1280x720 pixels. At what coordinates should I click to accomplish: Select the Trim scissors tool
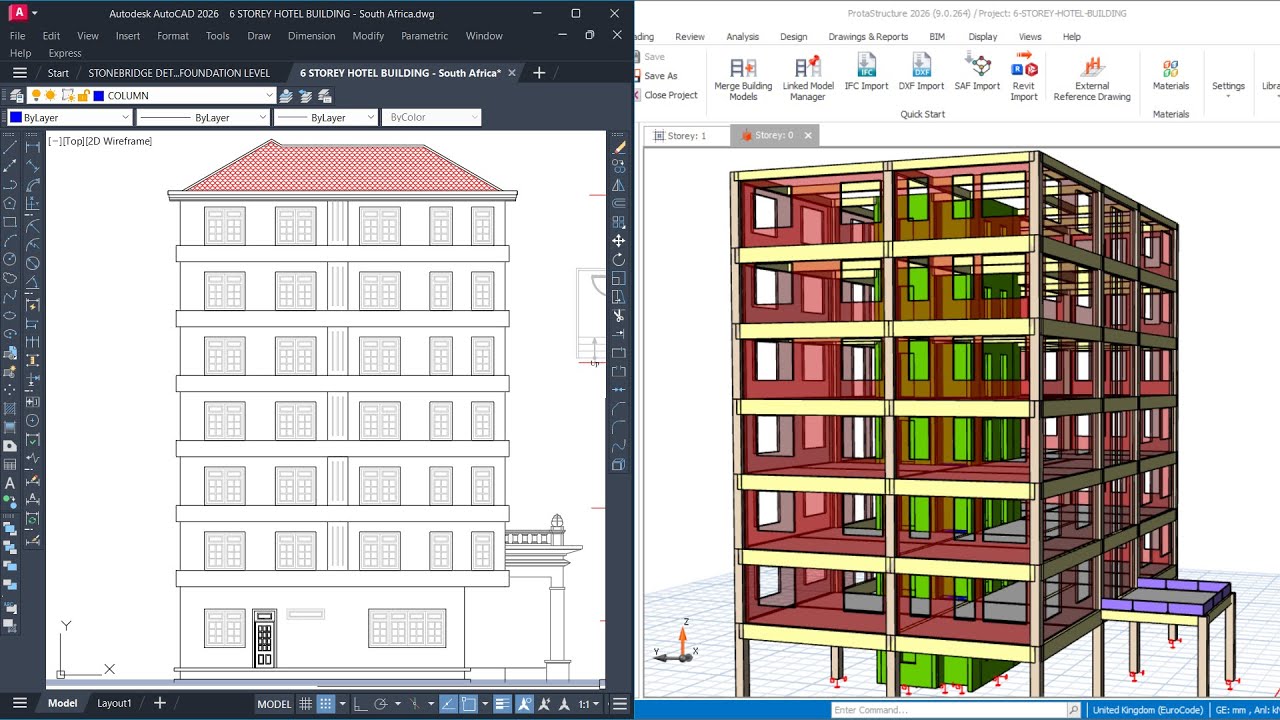tap(619, 316)
